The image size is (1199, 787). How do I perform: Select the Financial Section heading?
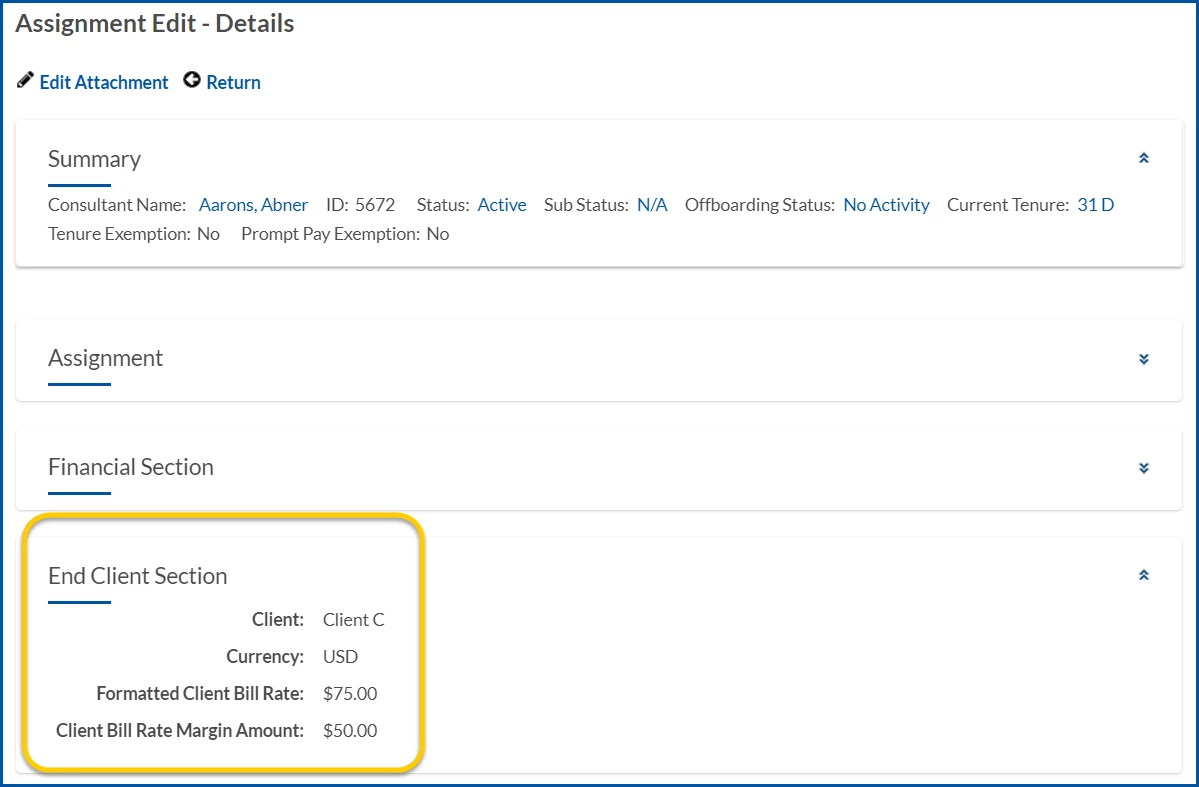tap(131, 467)
